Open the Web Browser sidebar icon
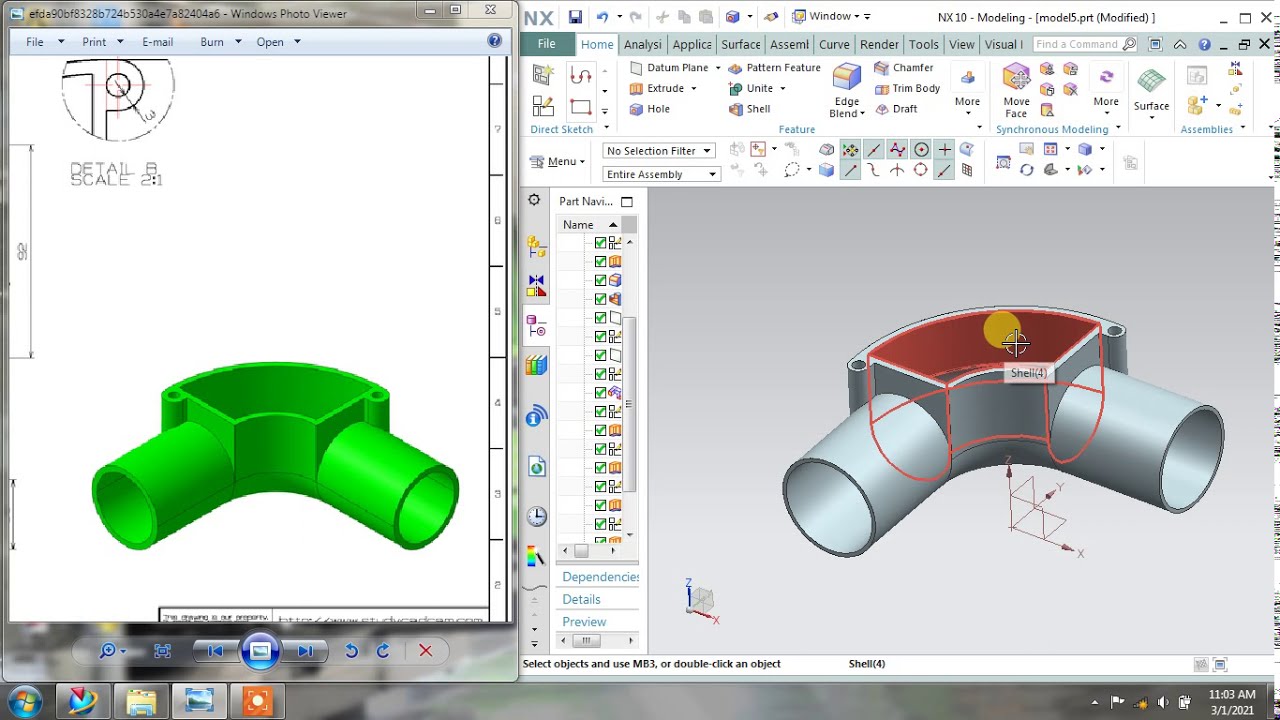The width and height of the screenshot is (1280, 720). 537,466
